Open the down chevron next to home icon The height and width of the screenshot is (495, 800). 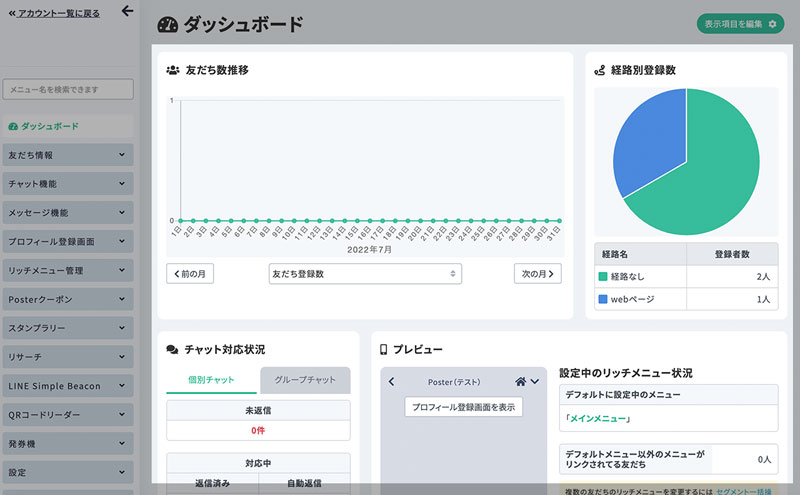point(535,382)
